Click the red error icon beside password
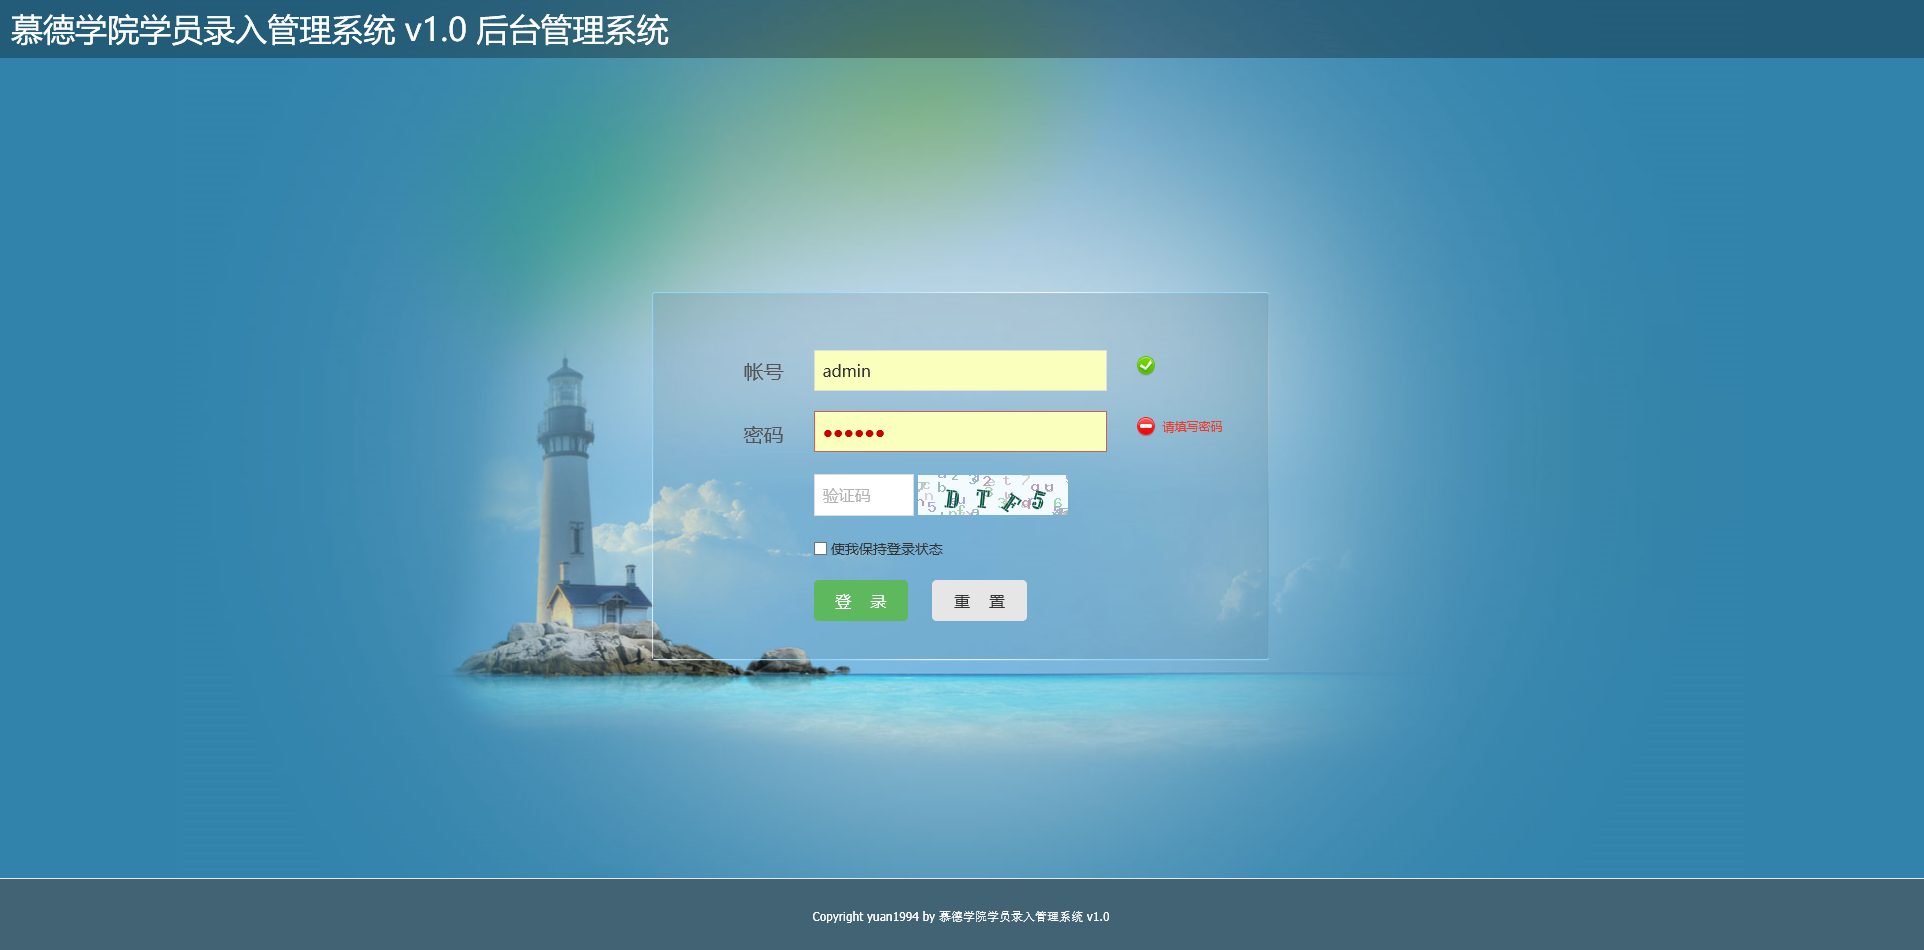 click(x=1146, y=427)
